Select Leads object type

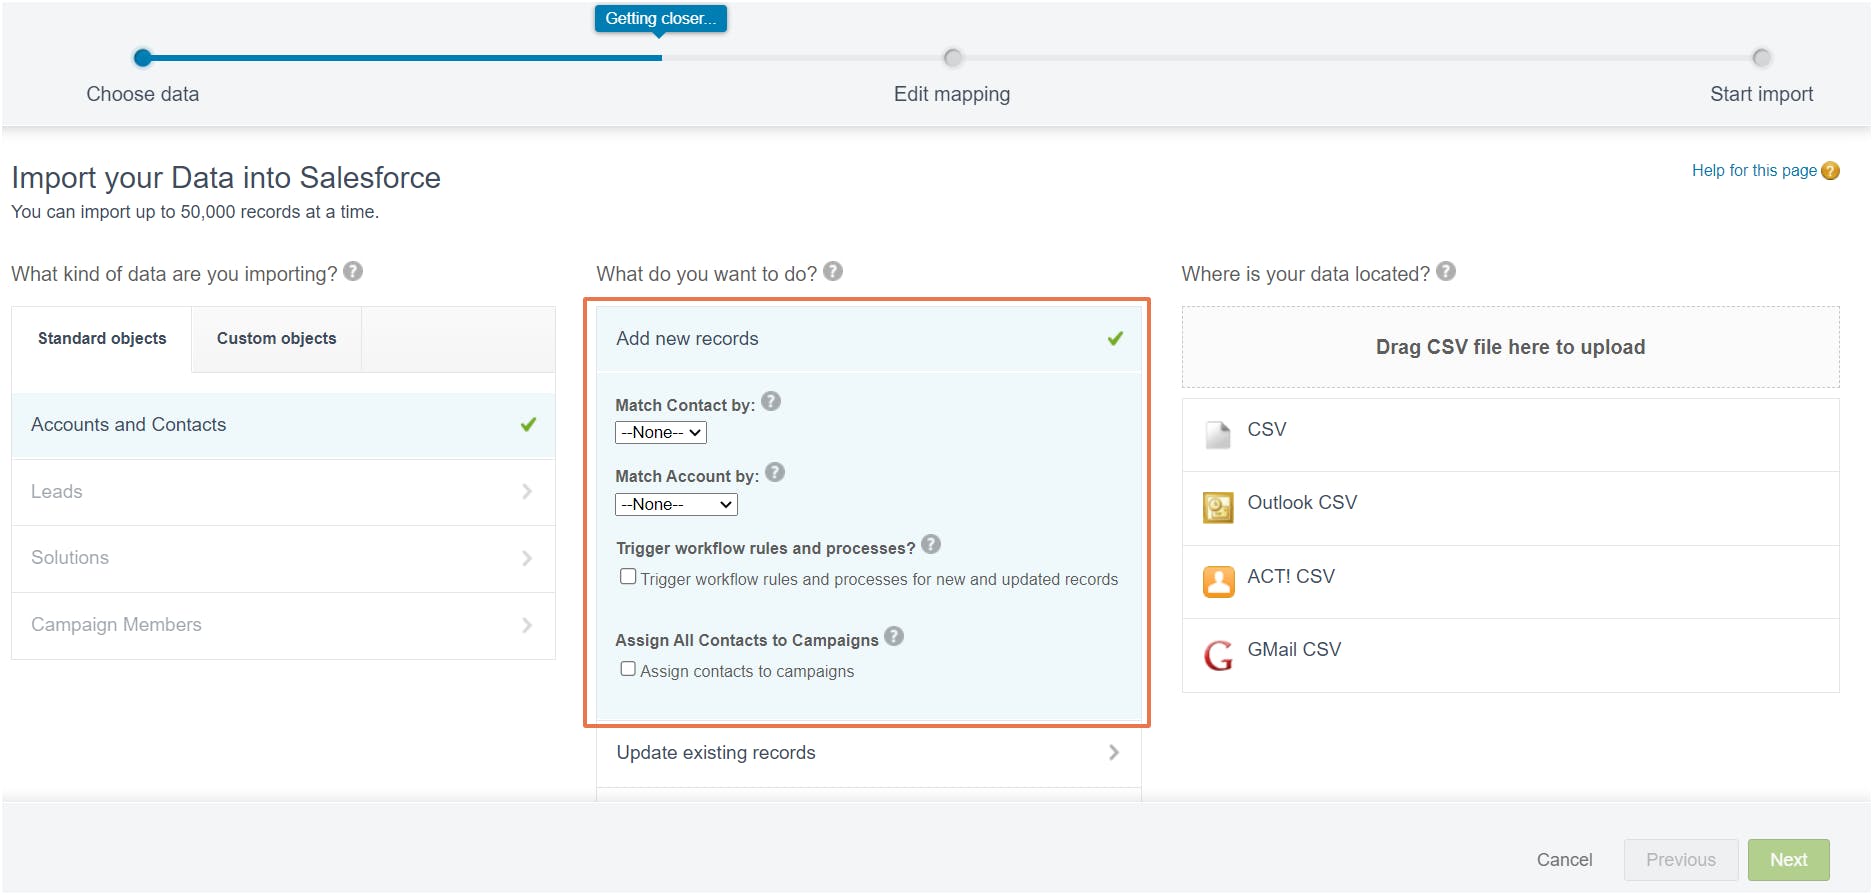tap(283, 492)
